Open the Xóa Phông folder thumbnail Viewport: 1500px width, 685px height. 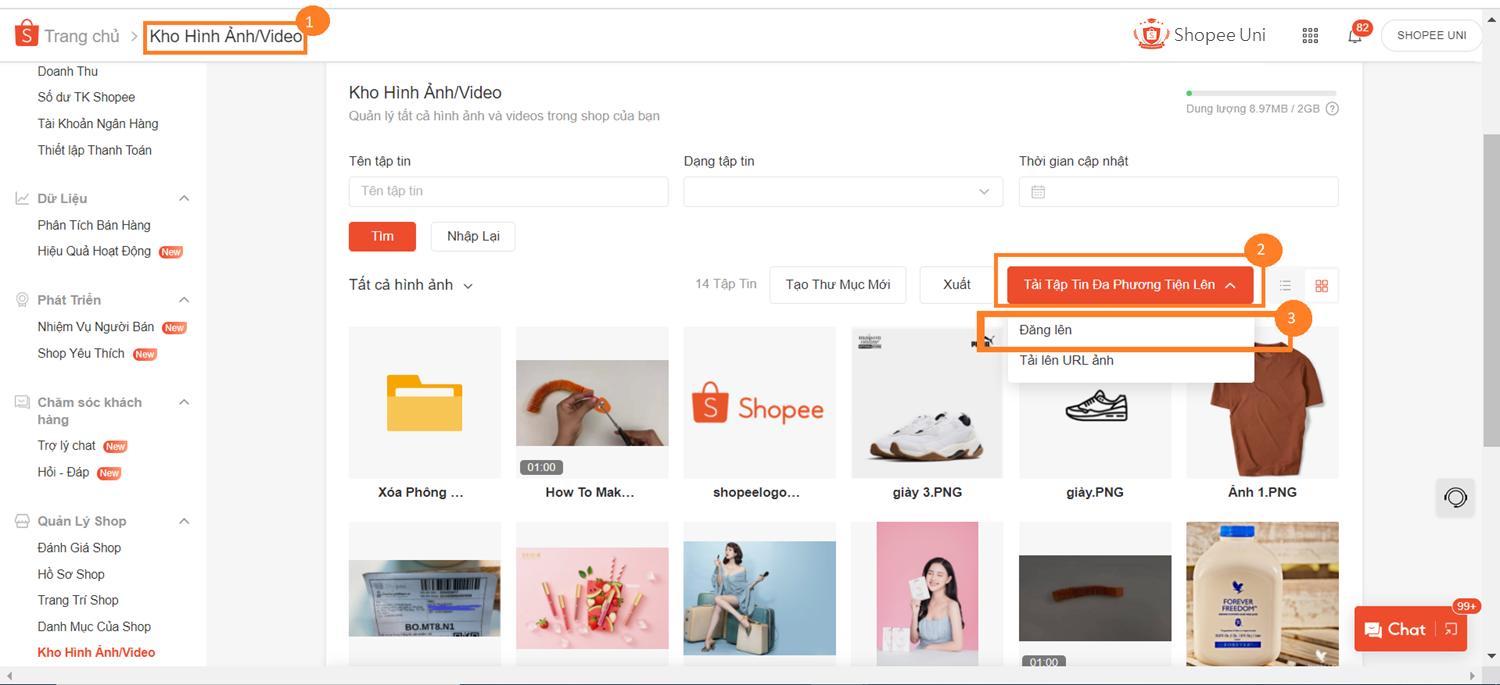[x=424, y=402]
